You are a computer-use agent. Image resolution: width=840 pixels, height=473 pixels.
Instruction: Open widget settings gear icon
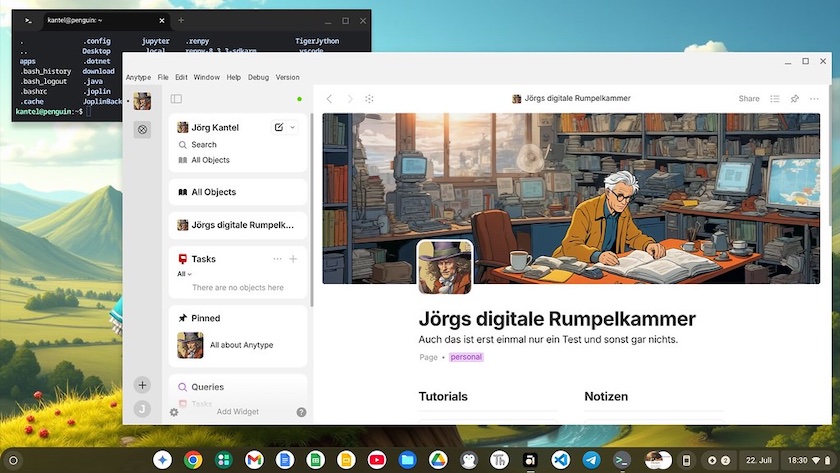pos(174,412)
